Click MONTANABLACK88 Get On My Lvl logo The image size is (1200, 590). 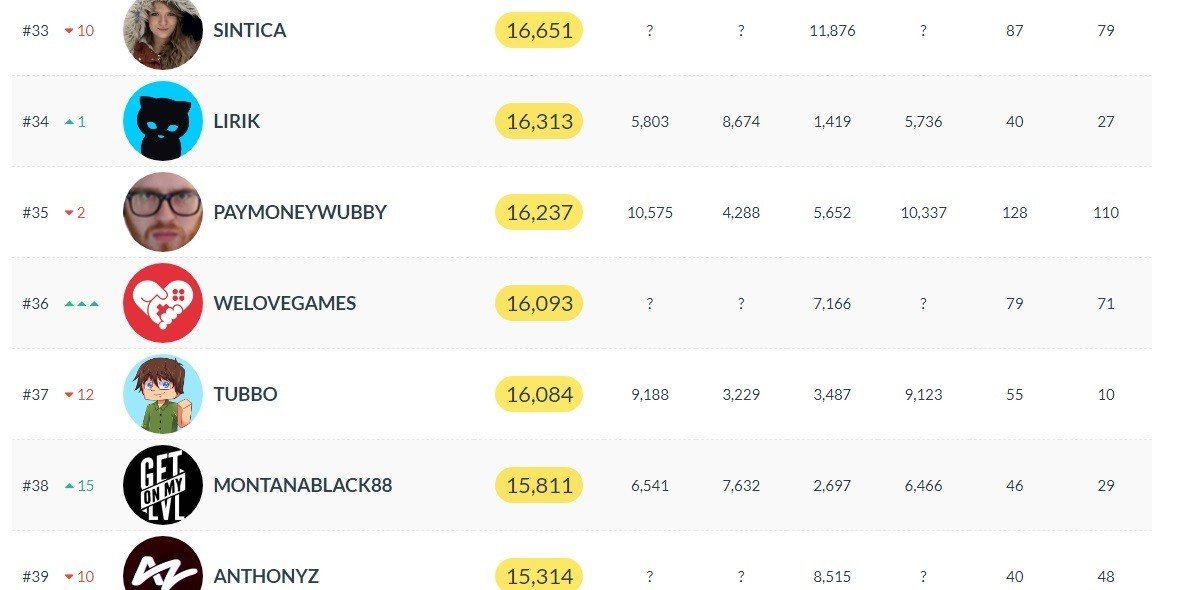click(x=163, y=485)
